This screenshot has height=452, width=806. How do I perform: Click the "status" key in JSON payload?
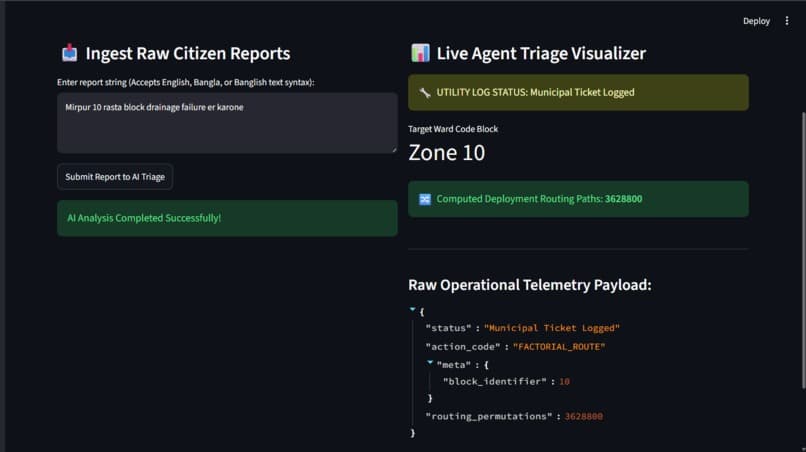[x=448, y=328]
